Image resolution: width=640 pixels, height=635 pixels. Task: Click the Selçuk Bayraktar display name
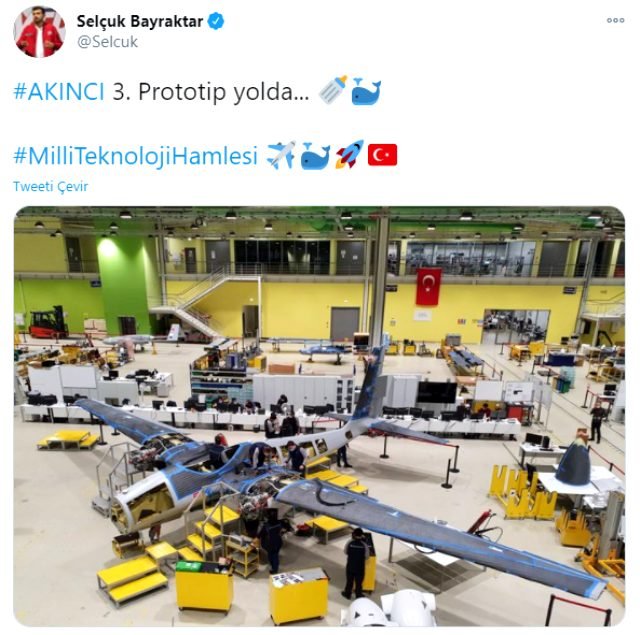pyautogui.click(x=140, y=21)
